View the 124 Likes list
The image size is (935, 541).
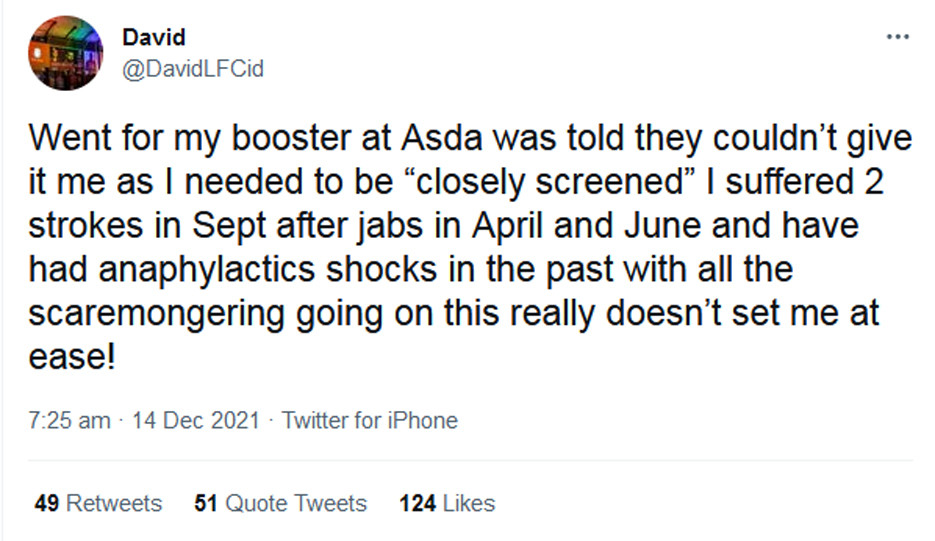point(446,503)
